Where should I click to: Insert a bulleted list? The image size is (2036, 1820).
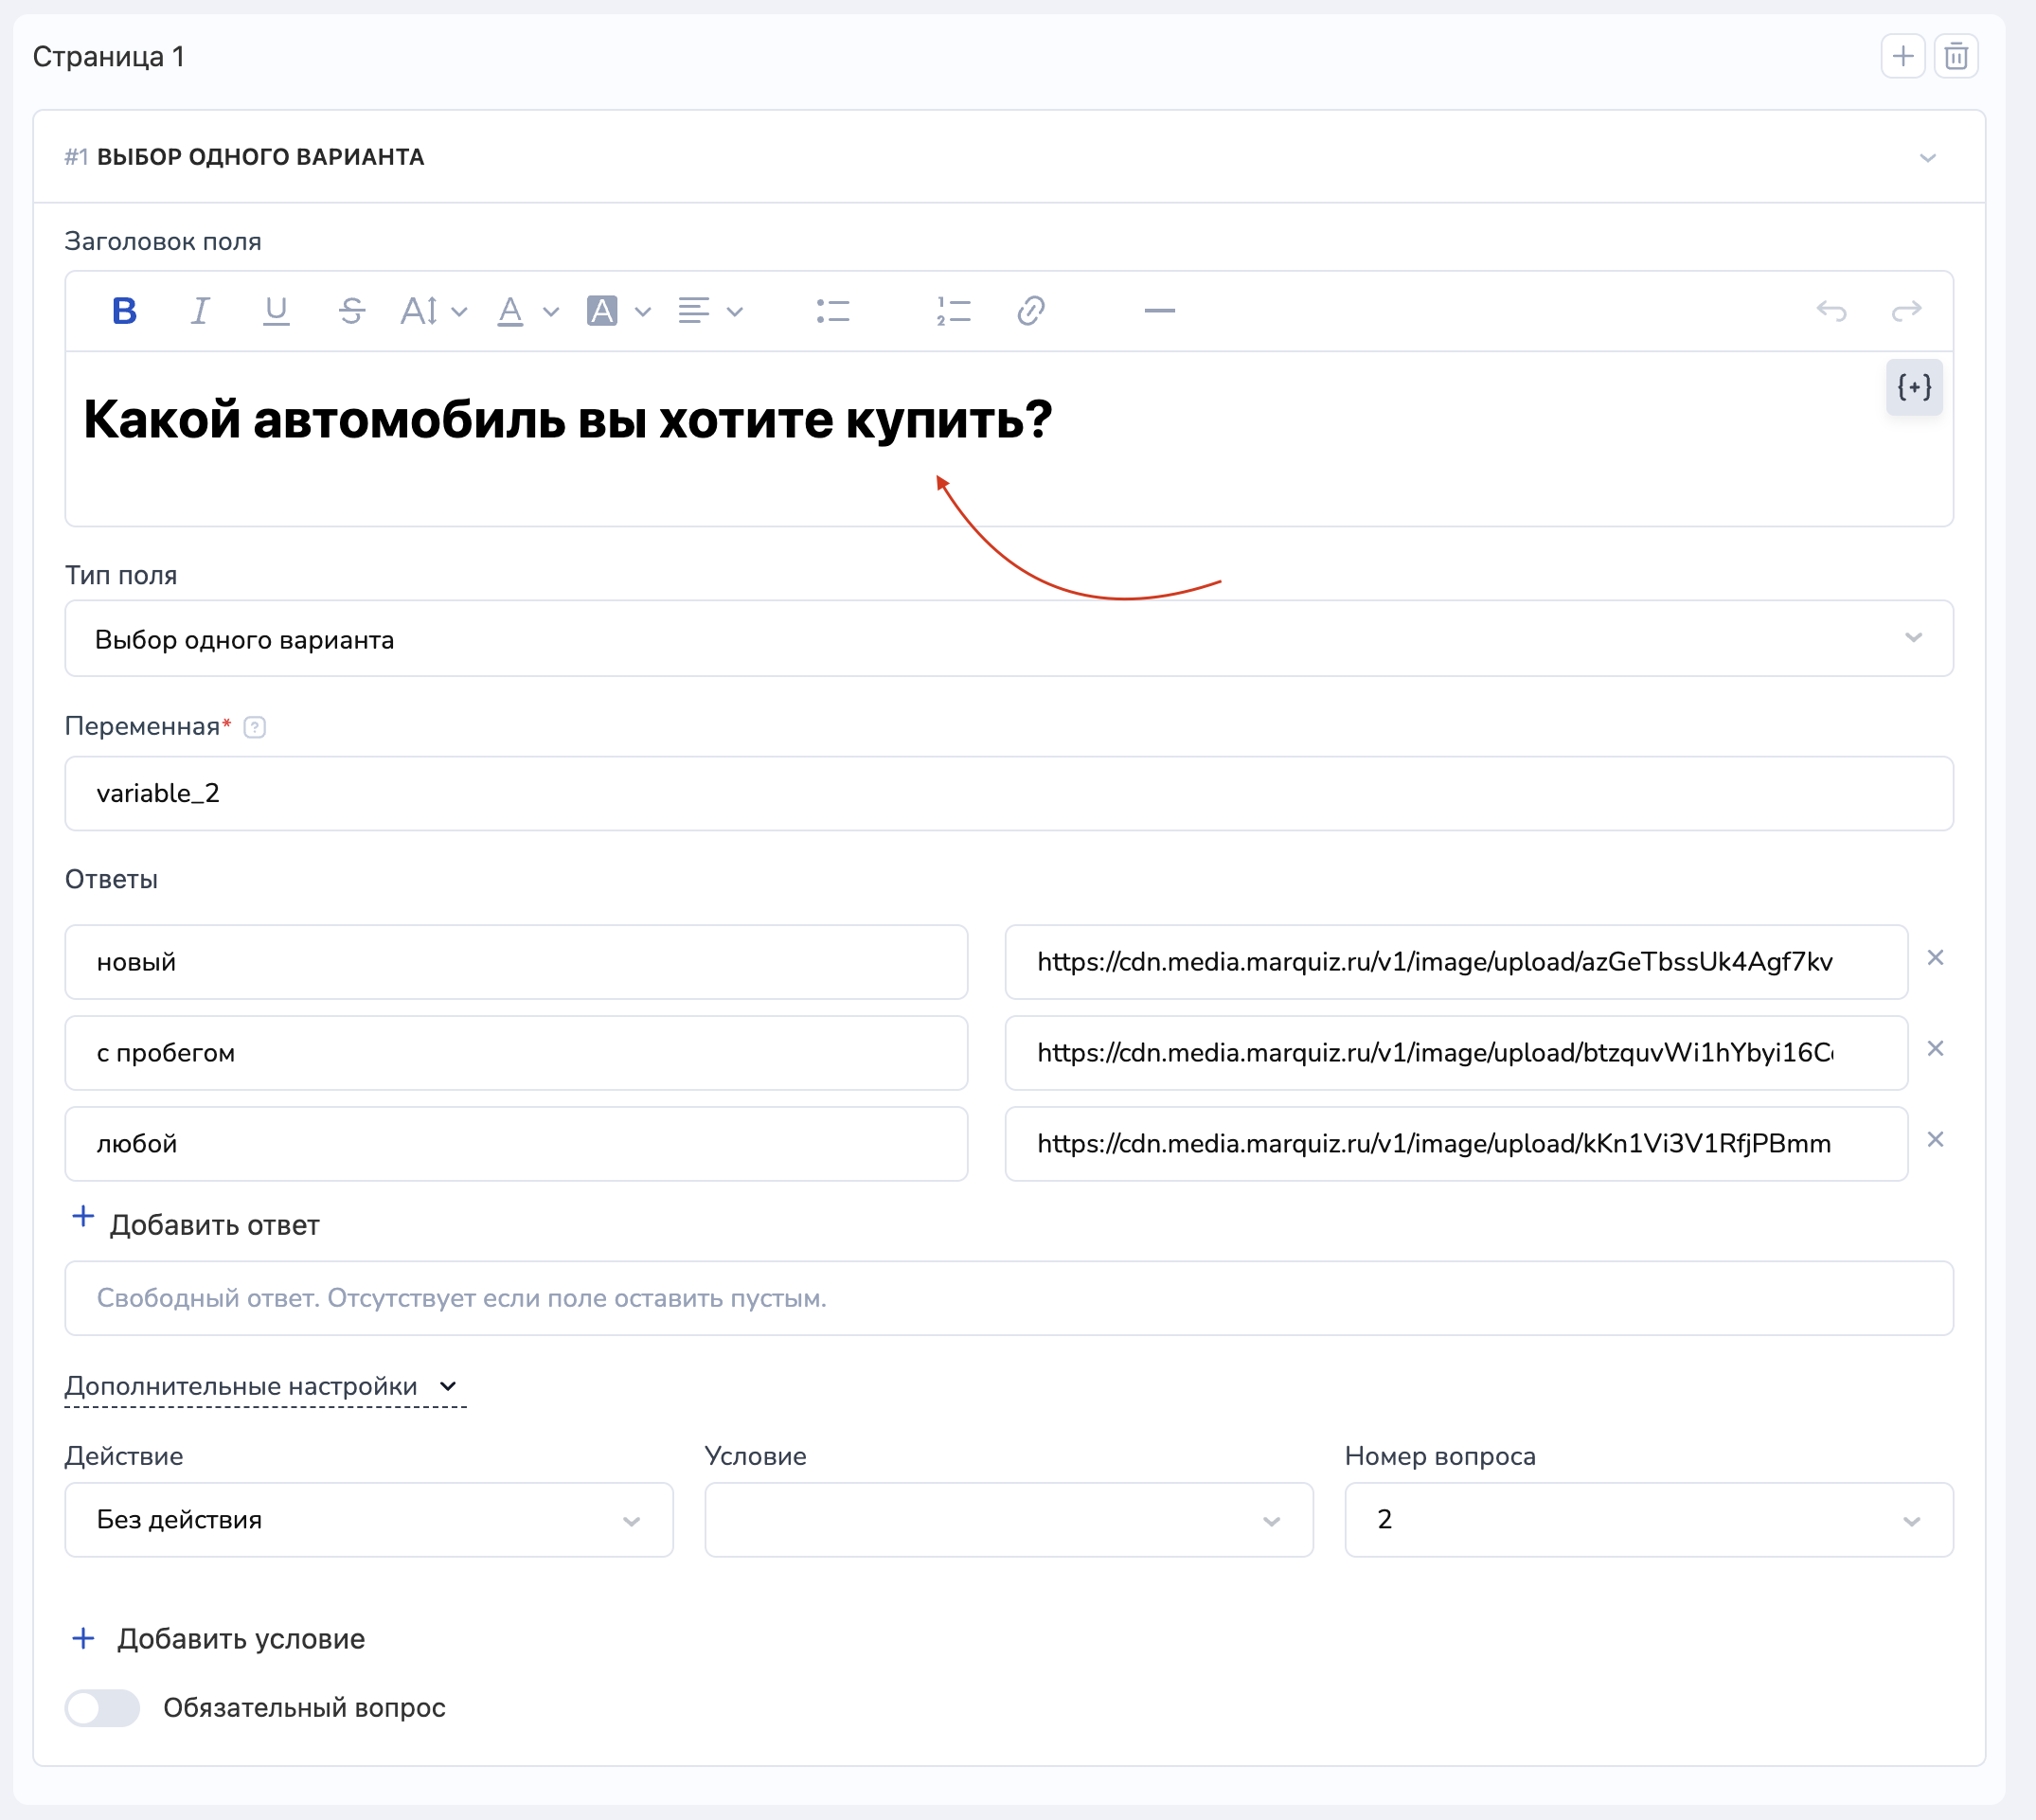tap(832, 311)
